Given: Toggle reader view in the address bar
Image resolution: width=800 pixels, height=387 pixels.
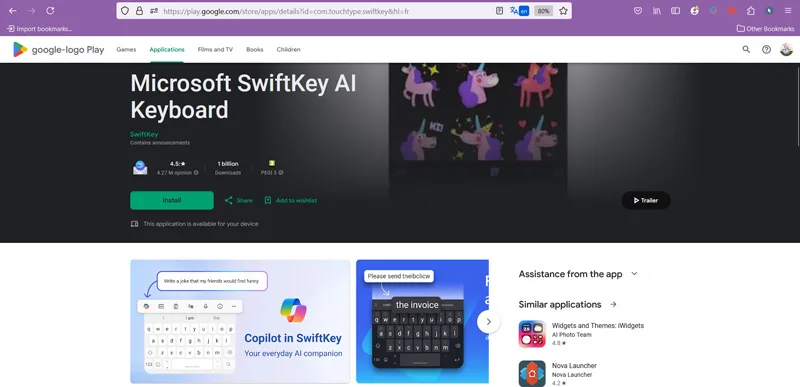Looking at the screenshot, I should pyautogui.click(x=499, y=11).
